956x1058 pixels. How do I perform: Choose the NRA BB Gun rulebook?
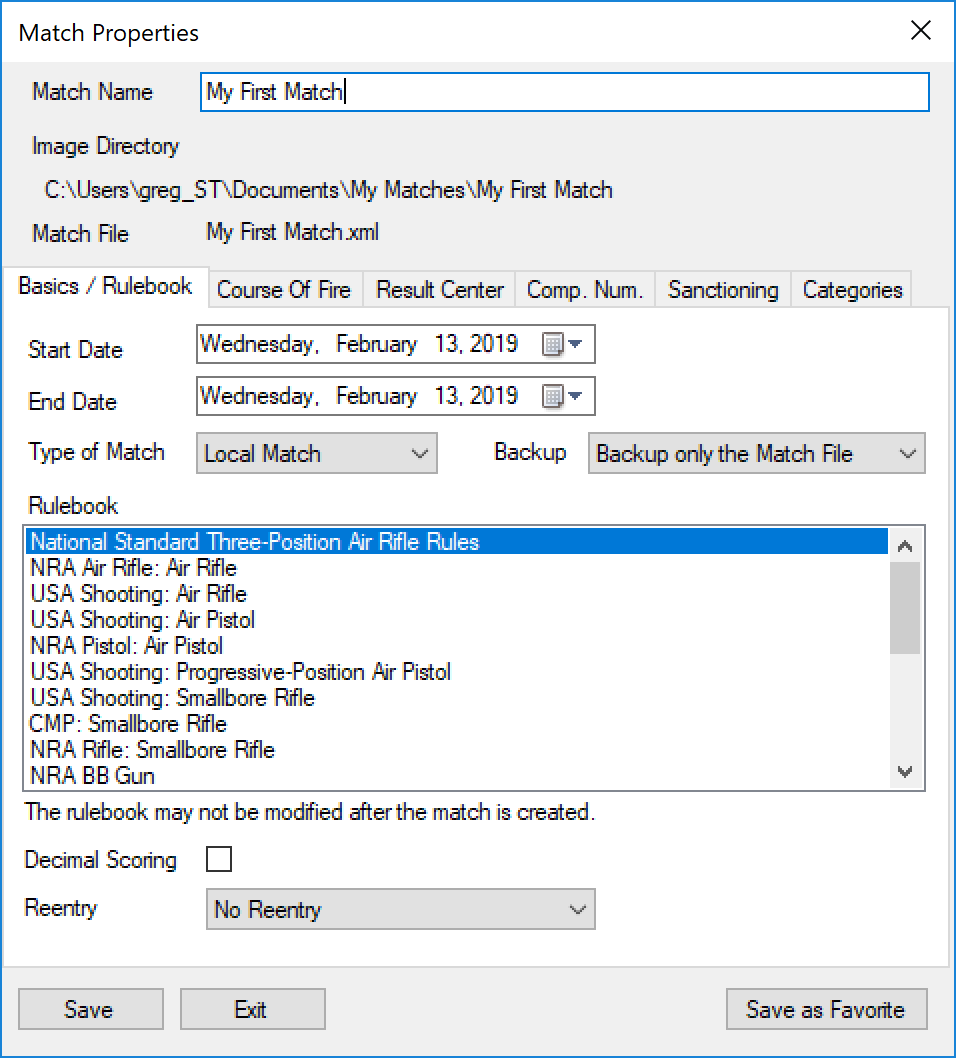pos(93,776)
